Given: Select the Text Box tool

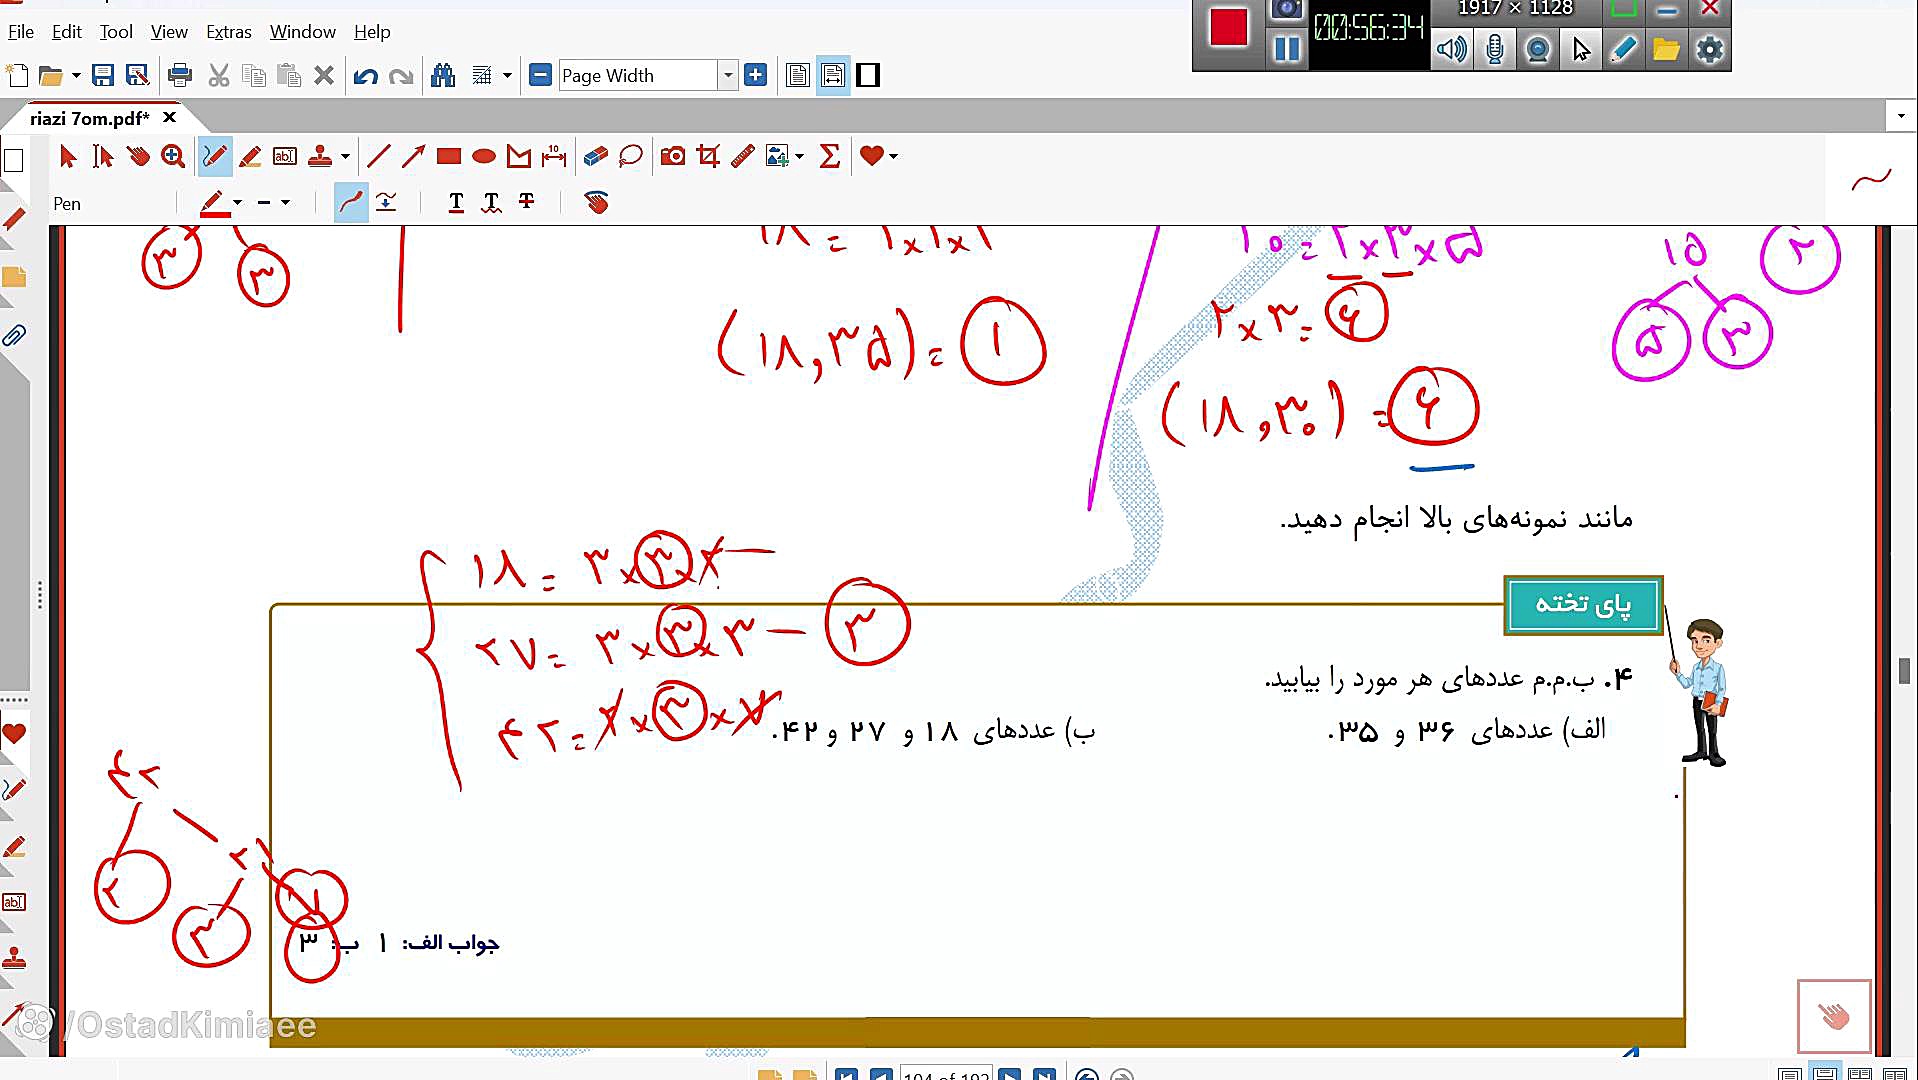Looking at the screenshot, I should [x=285, y=156].
